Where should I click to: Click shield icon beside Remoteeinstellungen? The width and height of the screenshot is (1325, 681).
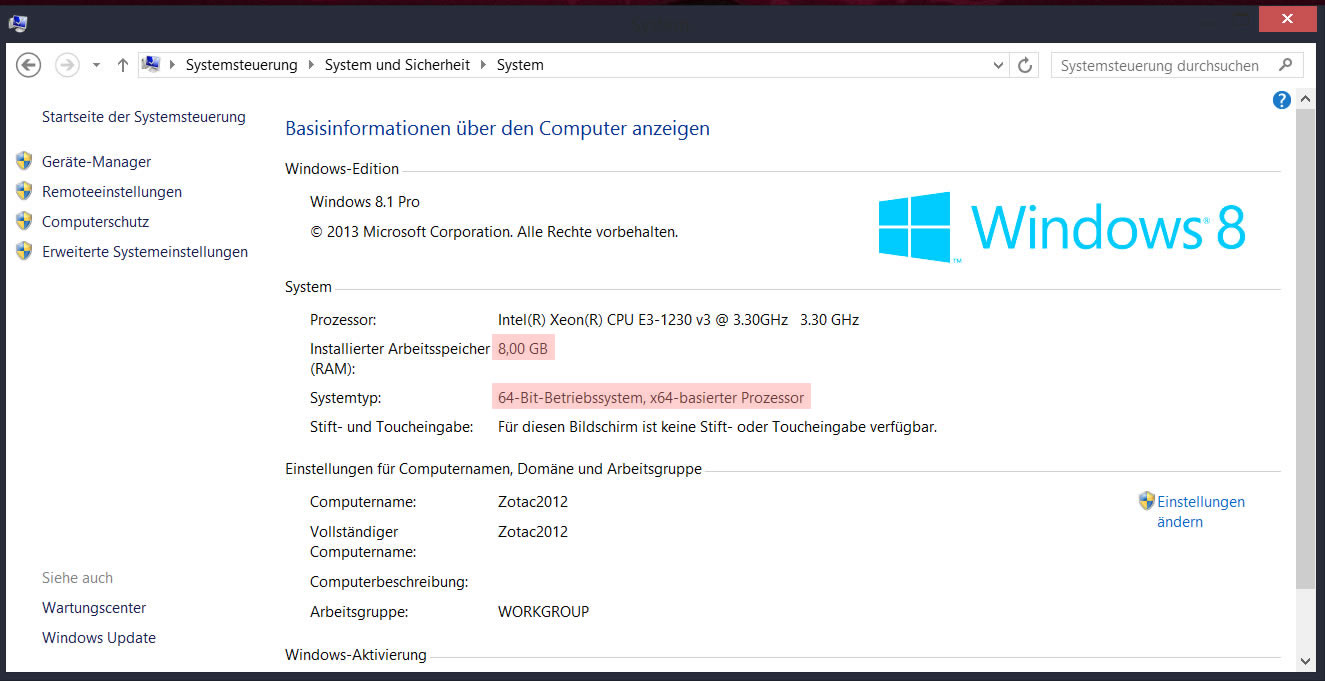[24, 191]
